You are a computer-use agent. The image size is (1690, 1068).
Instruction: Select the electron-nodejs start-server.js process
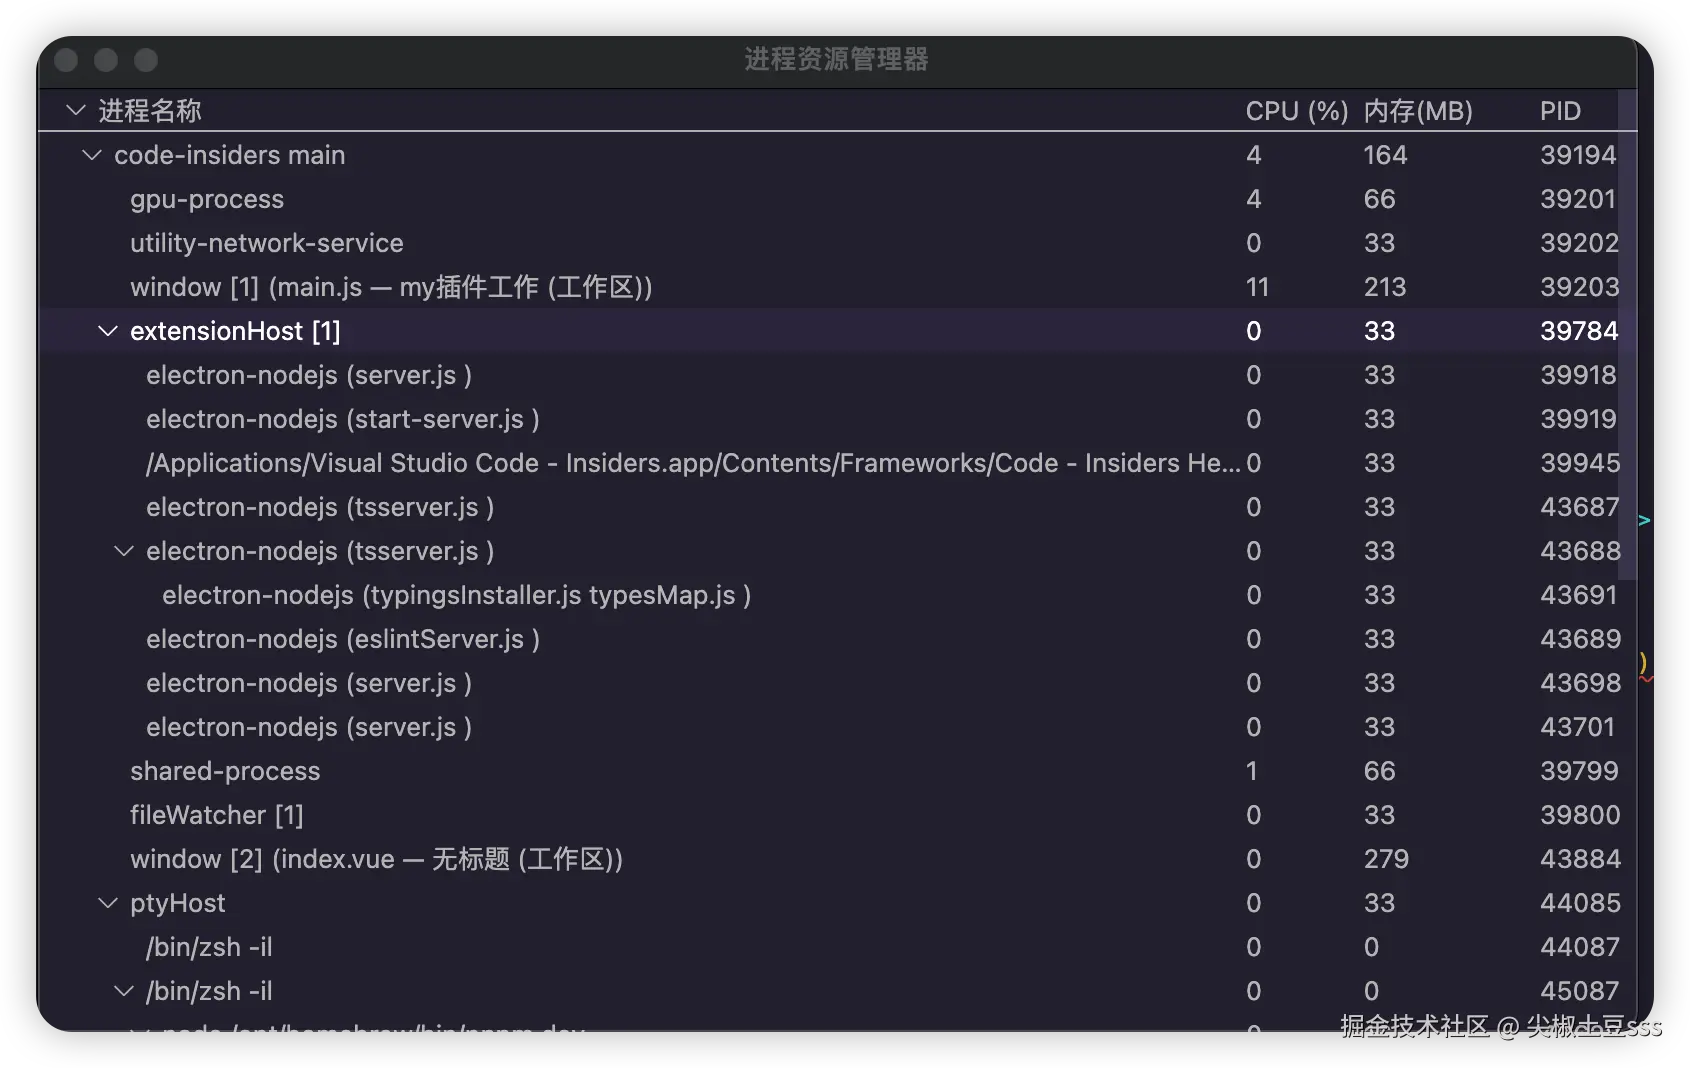(x=343, y=419)
